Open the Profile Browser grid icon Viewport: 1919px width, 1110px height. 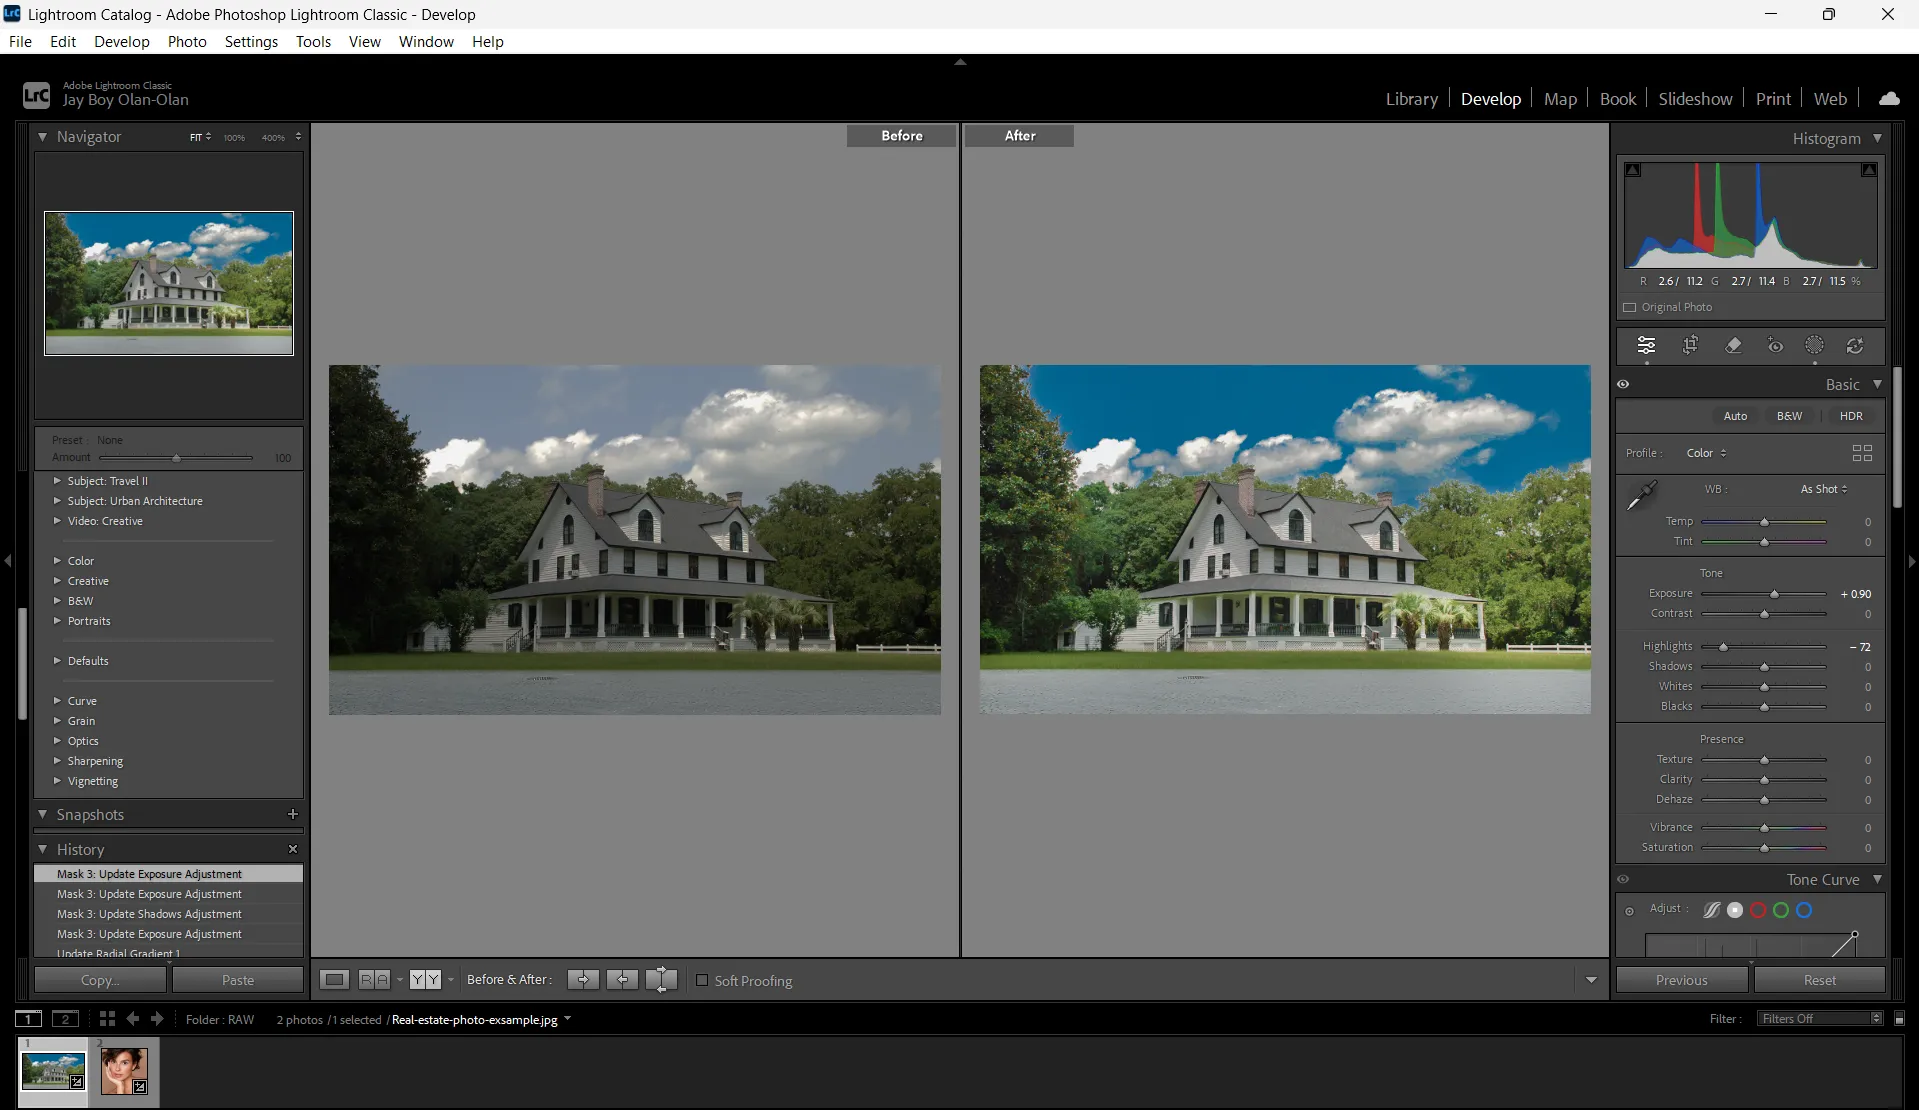tap(1862, 453)
